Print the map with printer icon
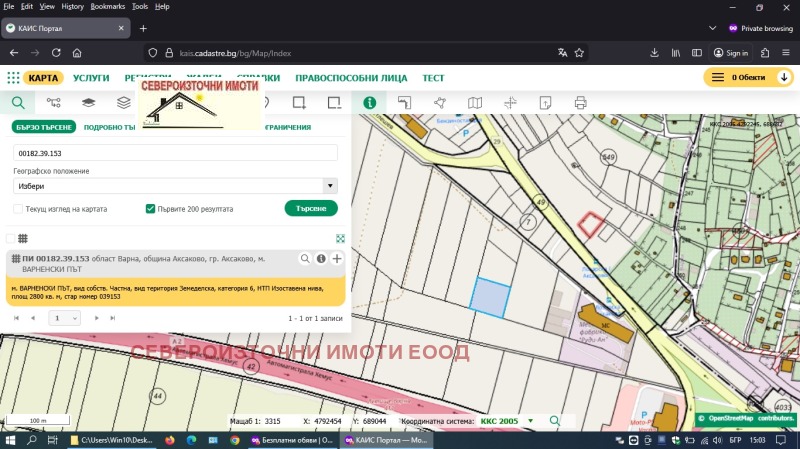 [x=581, y=103]
